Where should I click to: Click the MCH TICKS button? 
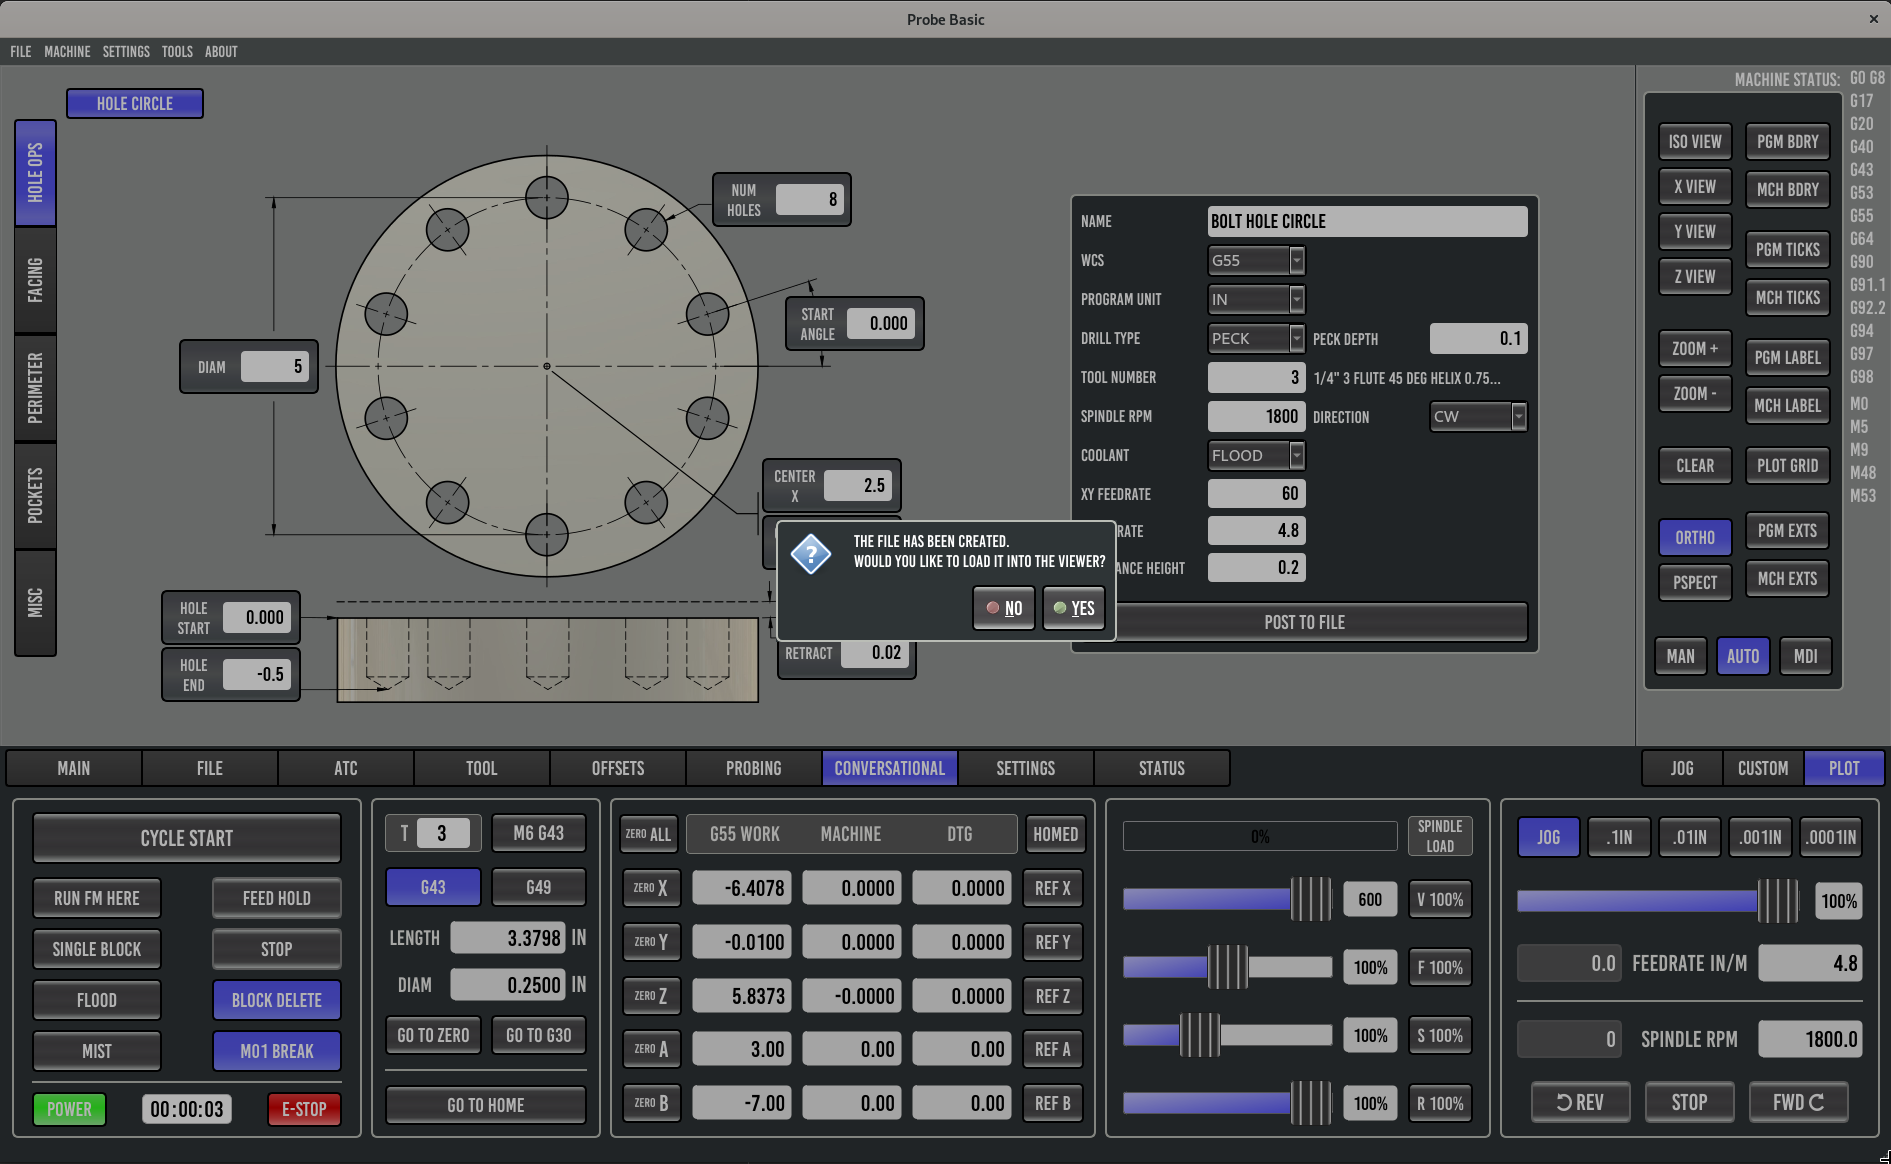point(1787,297)
